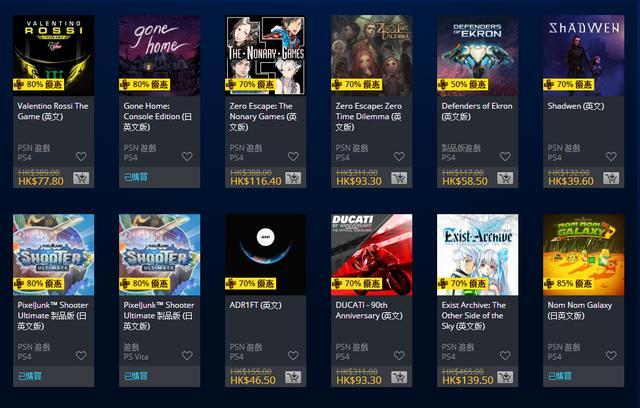Add Zero Time Dilemma to cart
Image resolution: width=640 pixels, height=408 pixels.
[x=399, y=178]
